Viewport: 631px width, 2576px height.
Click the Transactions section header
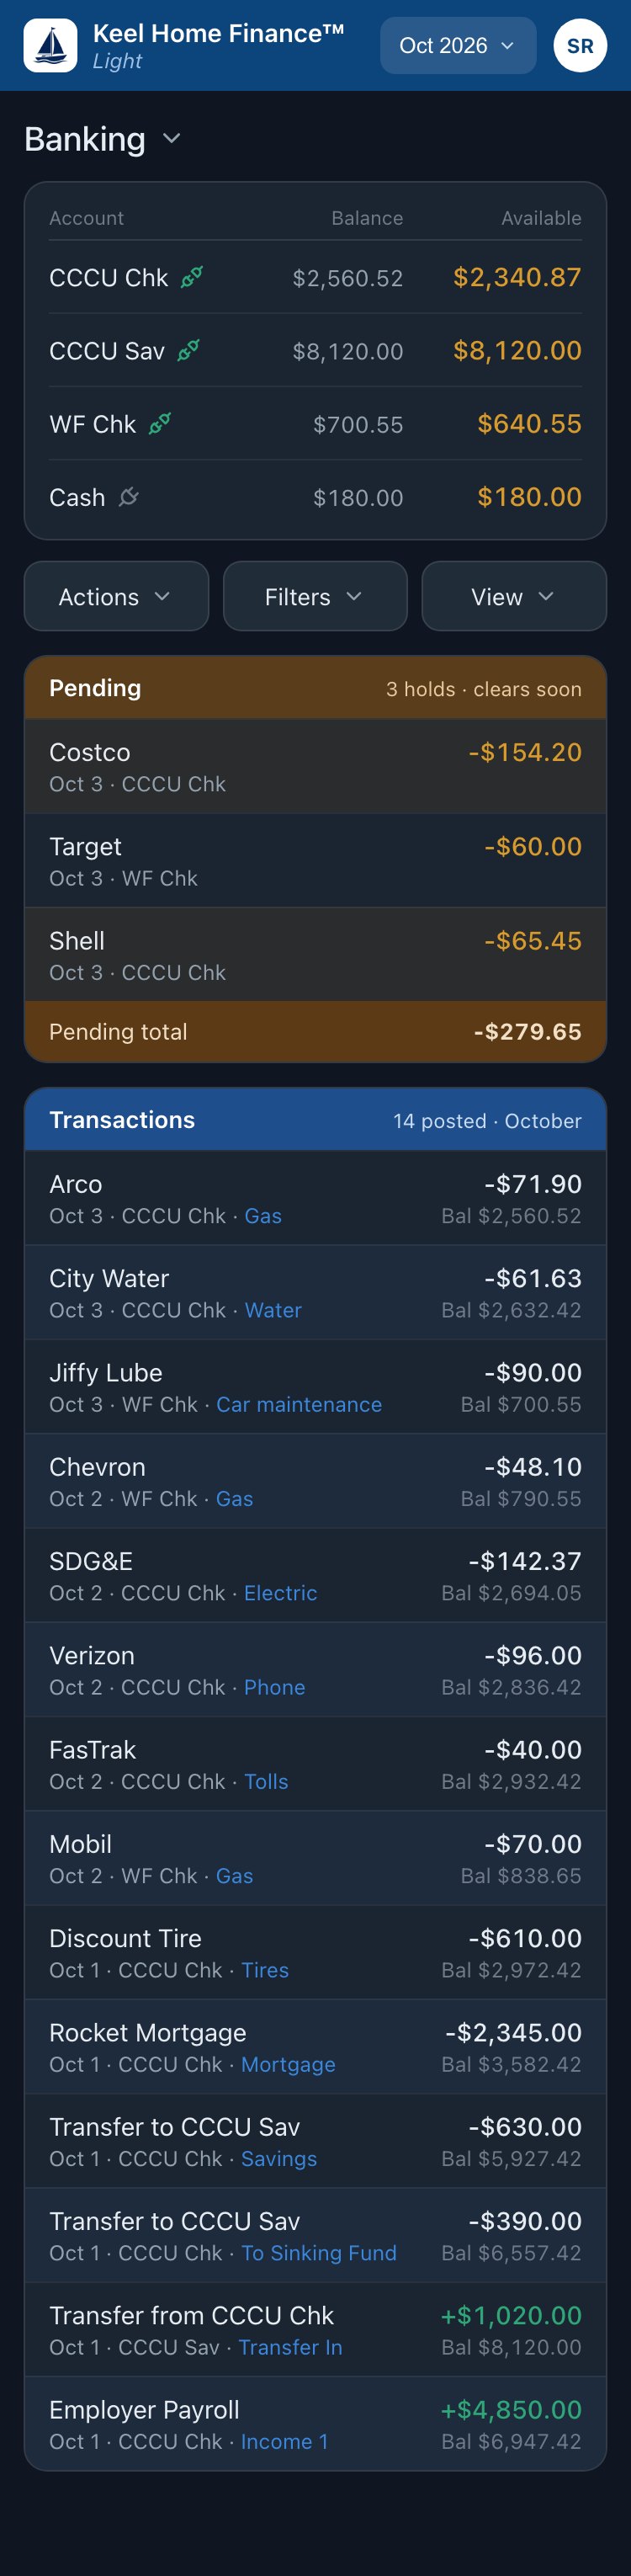point(315,1120)
